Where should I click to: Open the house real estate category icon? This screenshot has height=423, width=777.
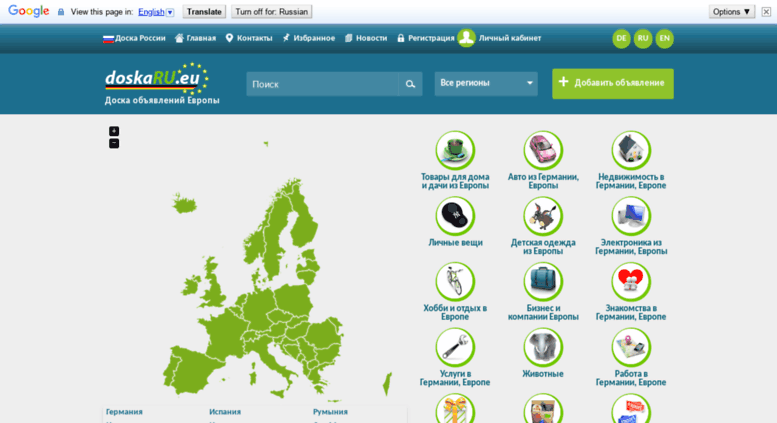pos(630,150)
